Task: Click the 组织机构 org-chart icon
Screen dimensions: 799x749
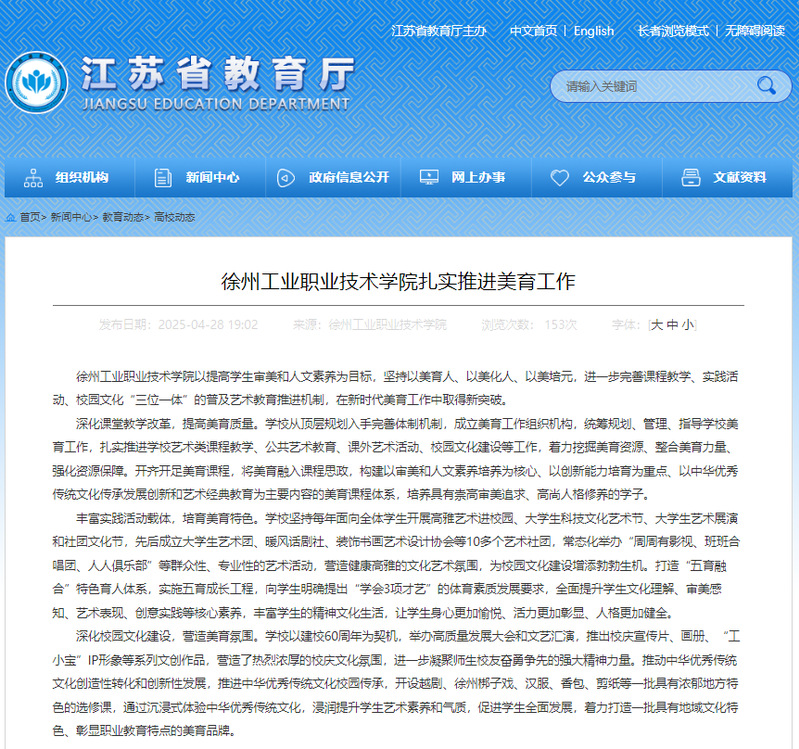Action: [x=33, y=178]
